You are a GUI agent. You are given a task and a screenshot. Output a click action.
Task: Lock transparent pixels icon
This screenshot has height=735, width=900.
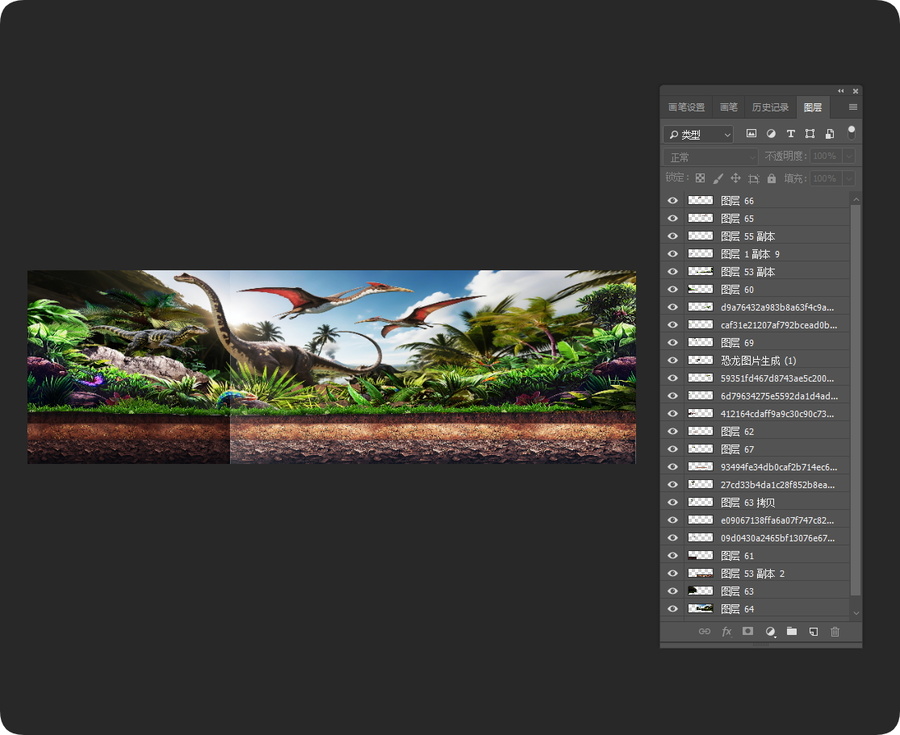click(700, 178)
